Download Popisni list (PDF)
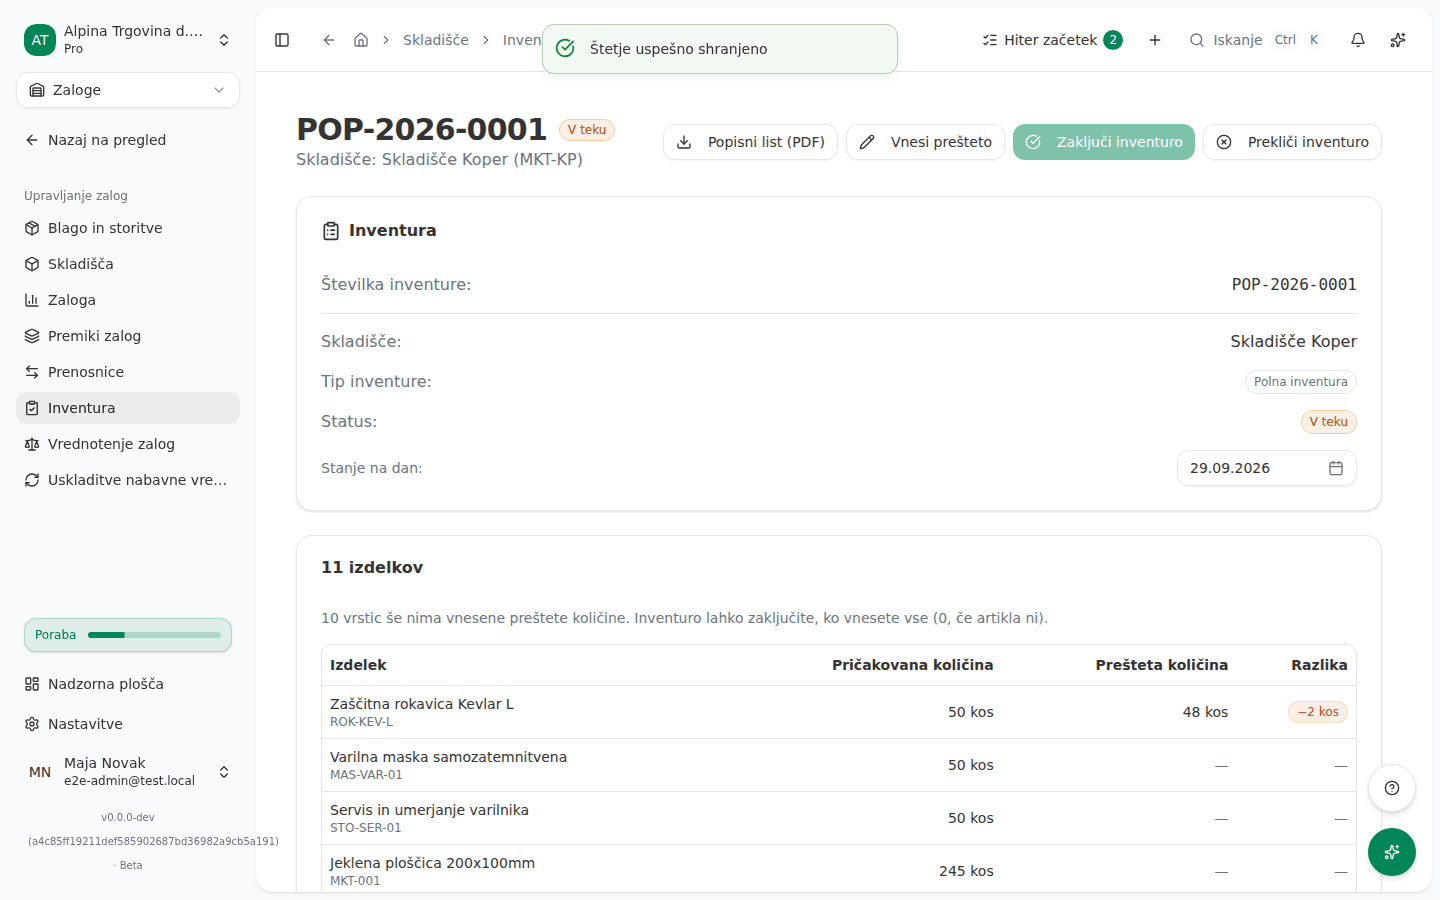Viewport: 1440px width, 900px height. [750, 142]
